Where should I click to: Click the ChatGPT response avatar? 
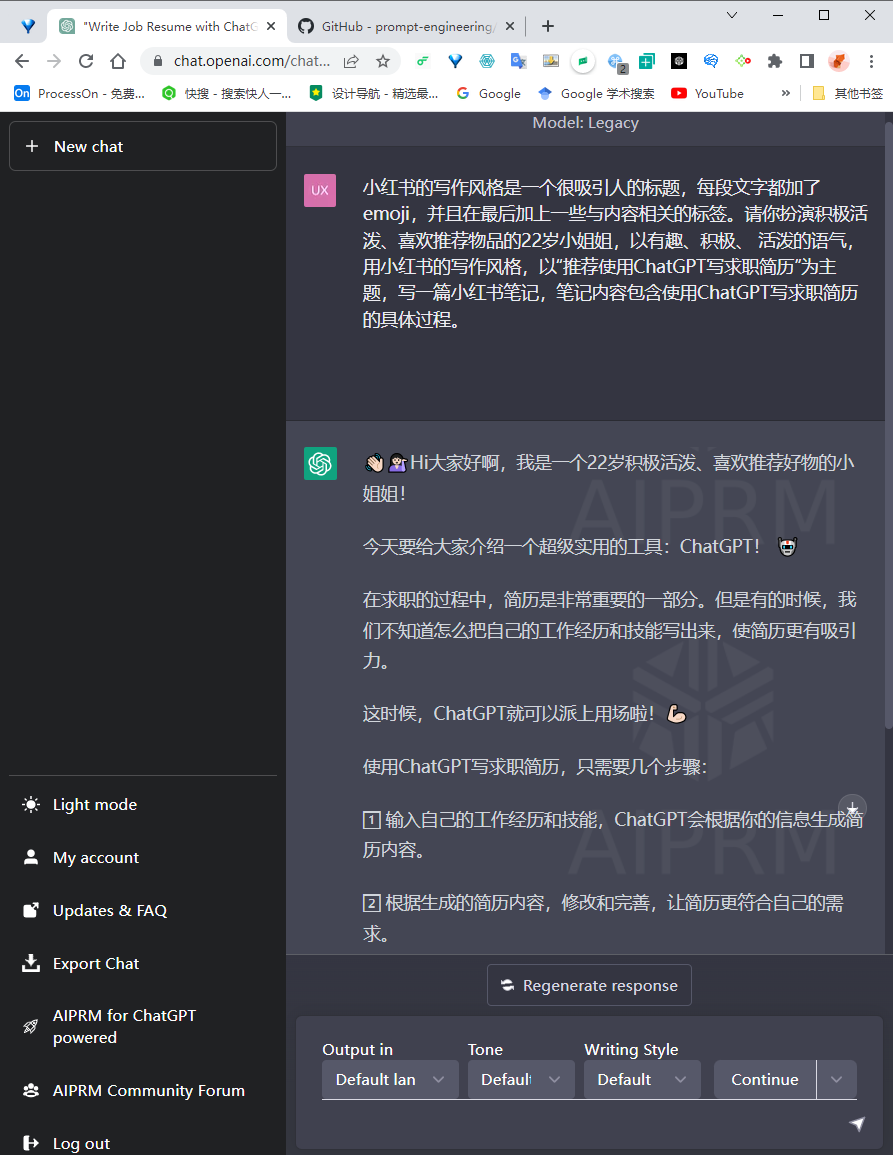(320, 464)
